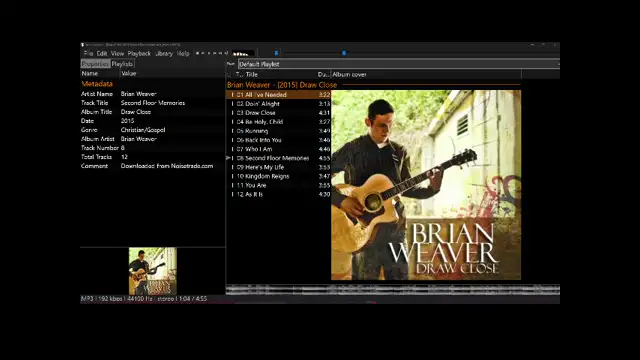The image size is (640, 360).
Task: Click the Comment 'Downloaded From Noisetrade.com'
Action: 167,166
